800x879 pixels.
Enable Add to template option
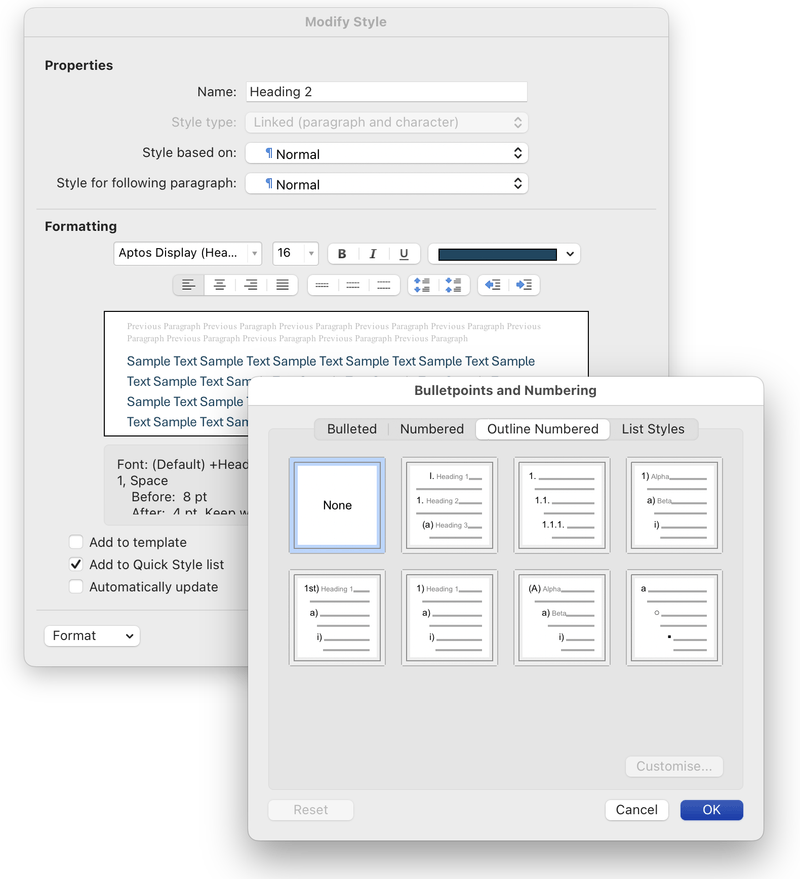pyautogui.click(x=75, y=542)
